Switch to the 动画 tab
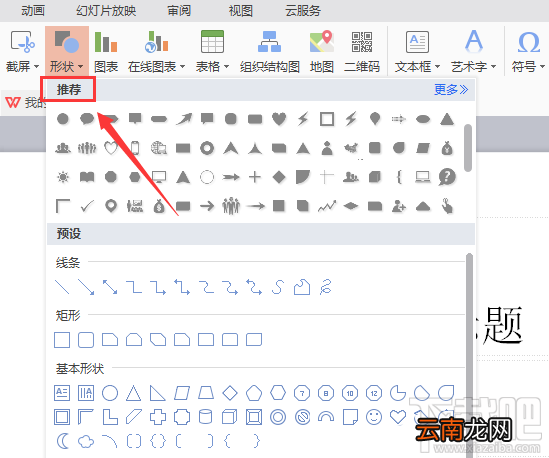549x458 pixels. 33,11
